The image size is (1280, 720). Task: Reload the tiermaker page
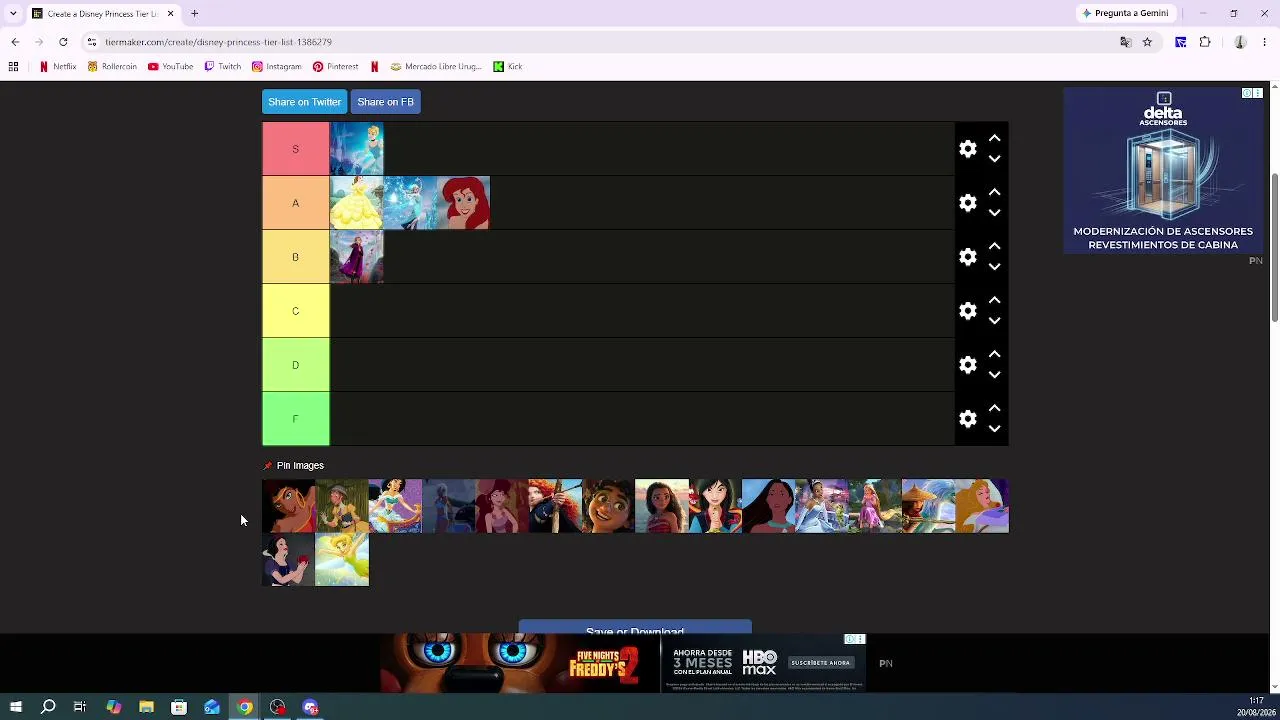[63, 42]
